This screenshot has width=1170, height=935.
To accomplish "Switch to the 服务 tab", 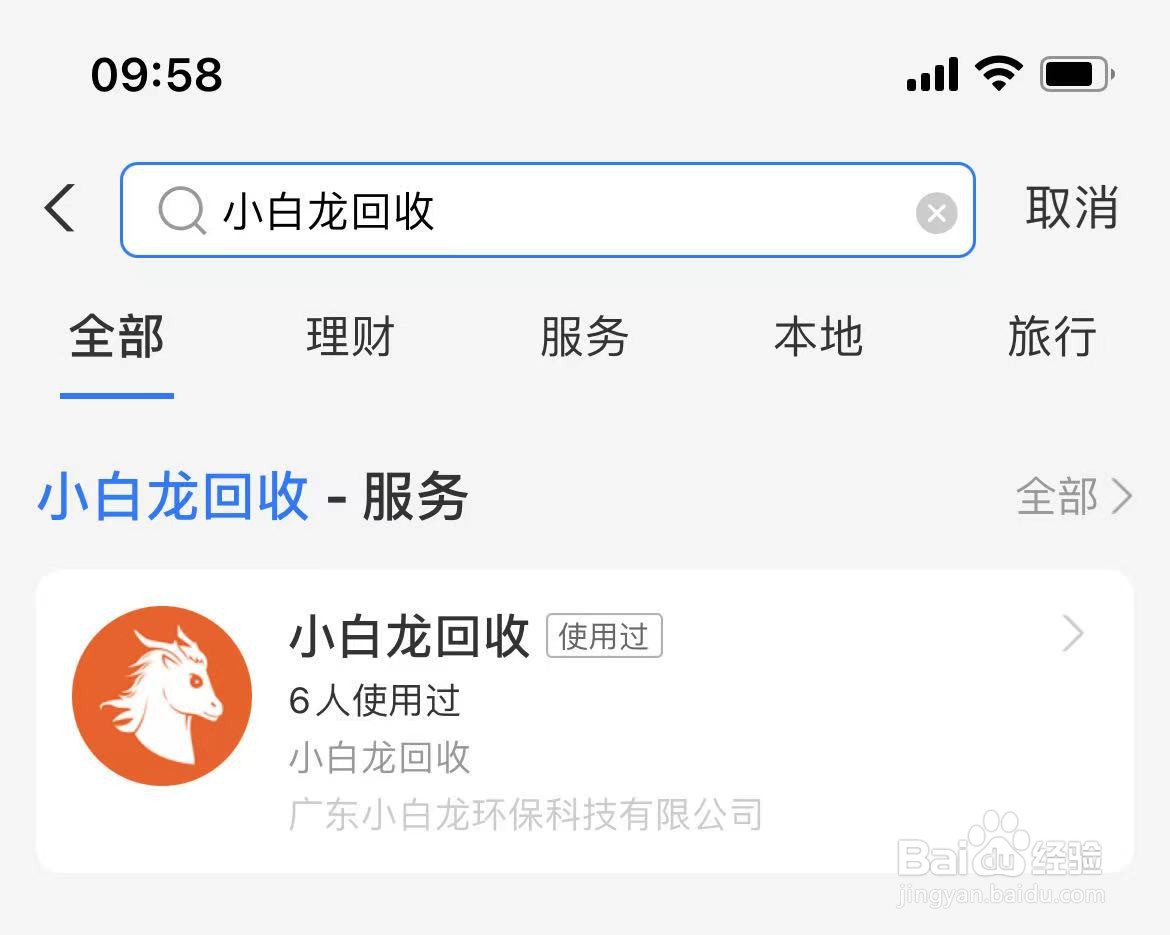I will click(584, 337).
